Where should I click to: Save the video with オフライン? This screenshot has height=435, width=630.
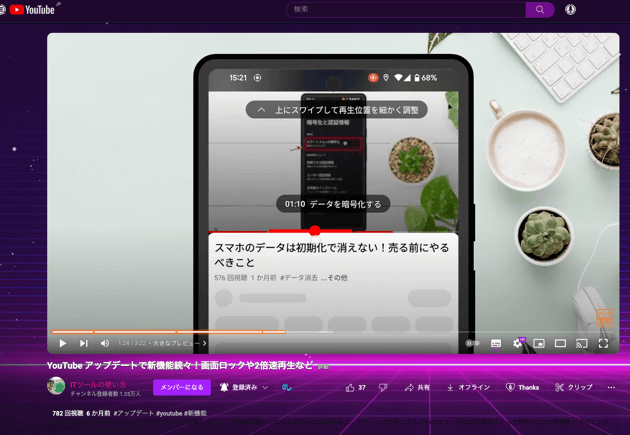(x=468, y=387)
